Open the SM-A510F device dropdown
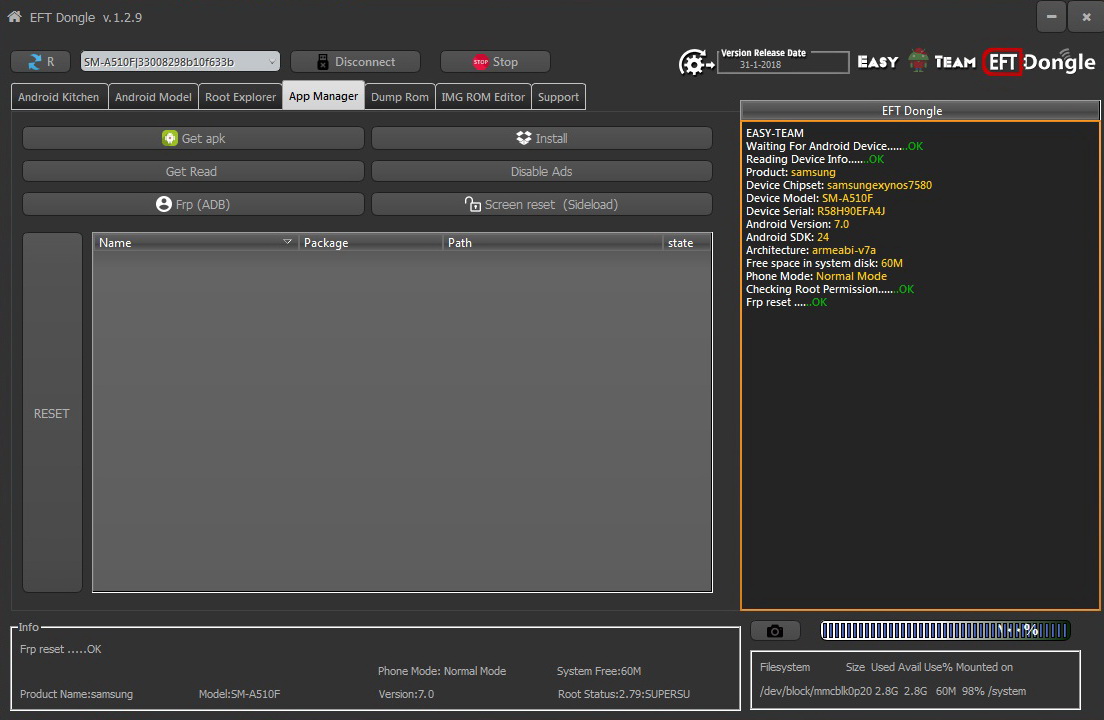Screen dimensions: 1104x720 [180, 62]
